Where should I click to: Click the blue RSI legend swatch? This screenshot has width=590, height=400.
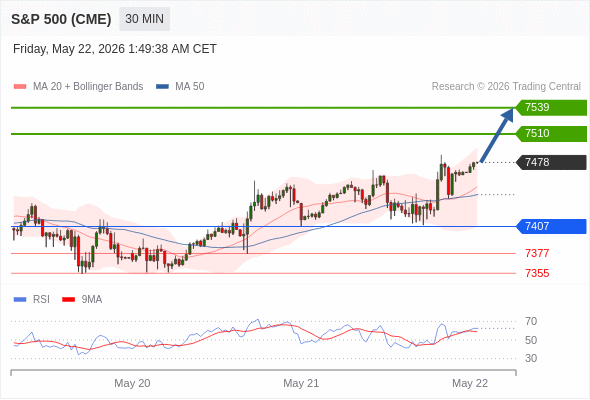tap(20, 300)
